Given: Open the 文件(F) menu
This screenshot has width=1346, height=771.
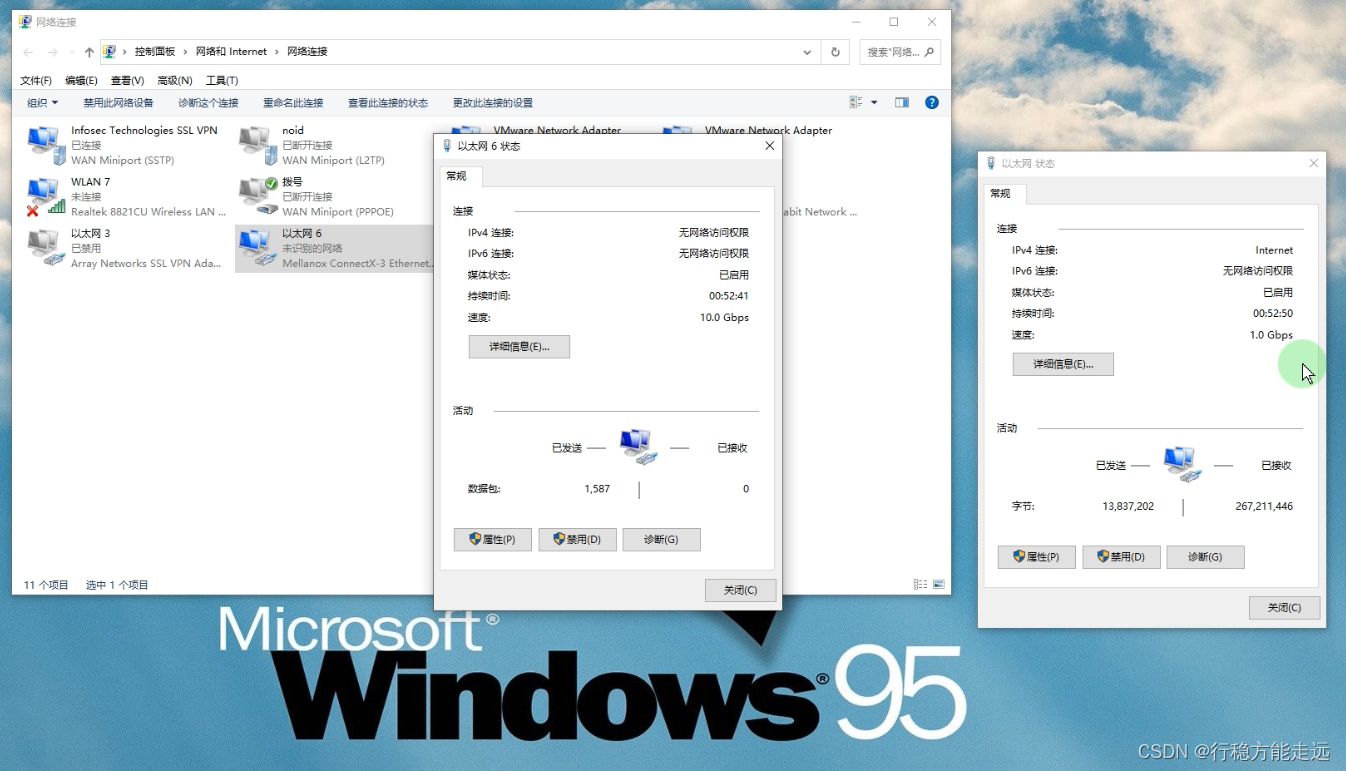Looking at the screenshot, I should coord(36,80).
